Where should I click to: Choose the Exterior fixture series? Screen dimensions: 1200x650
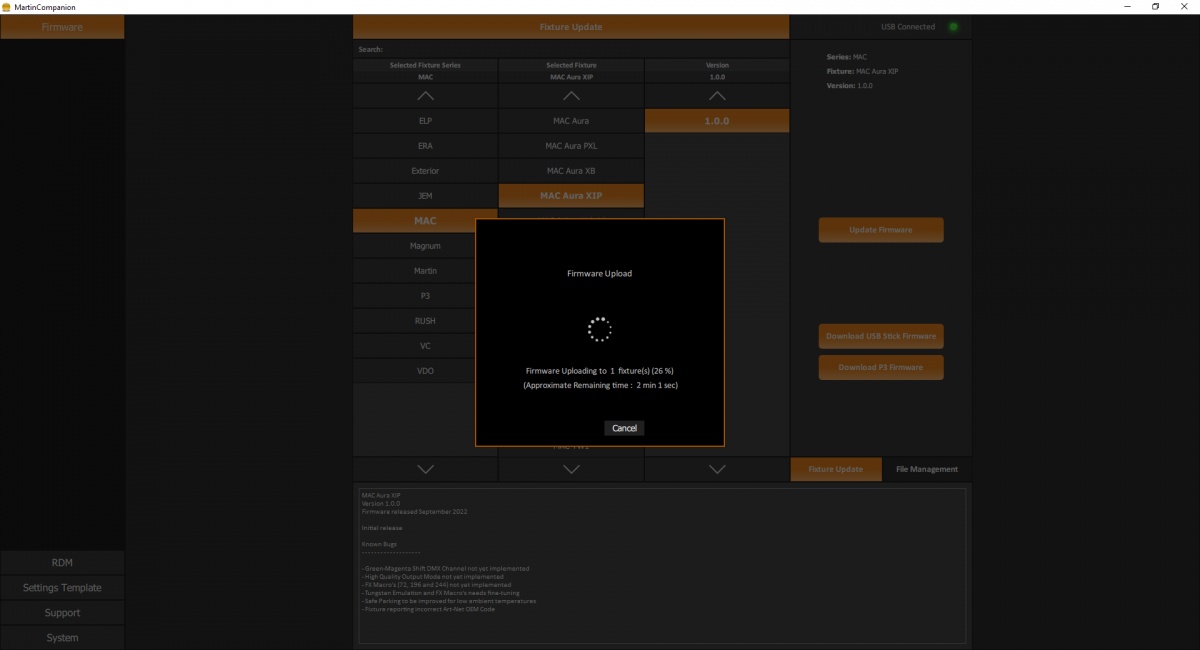(425, 171)
